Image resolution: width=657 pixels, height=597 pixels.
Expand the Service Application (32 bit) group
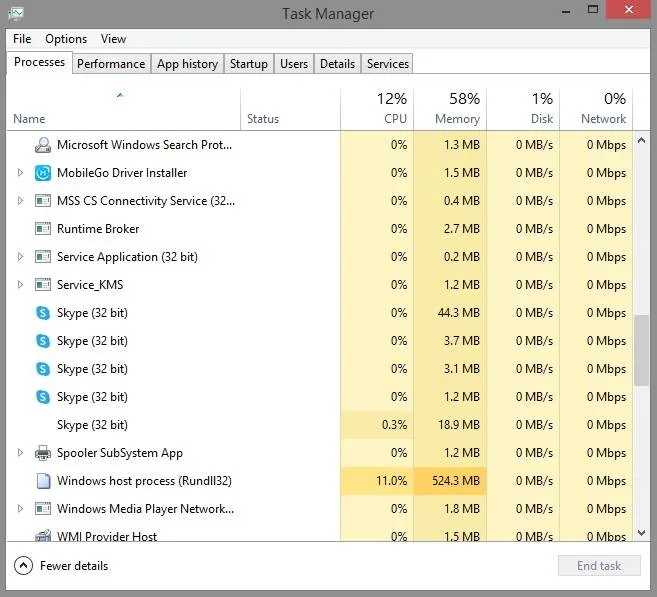pyautogui.click(x=20, y=256)
